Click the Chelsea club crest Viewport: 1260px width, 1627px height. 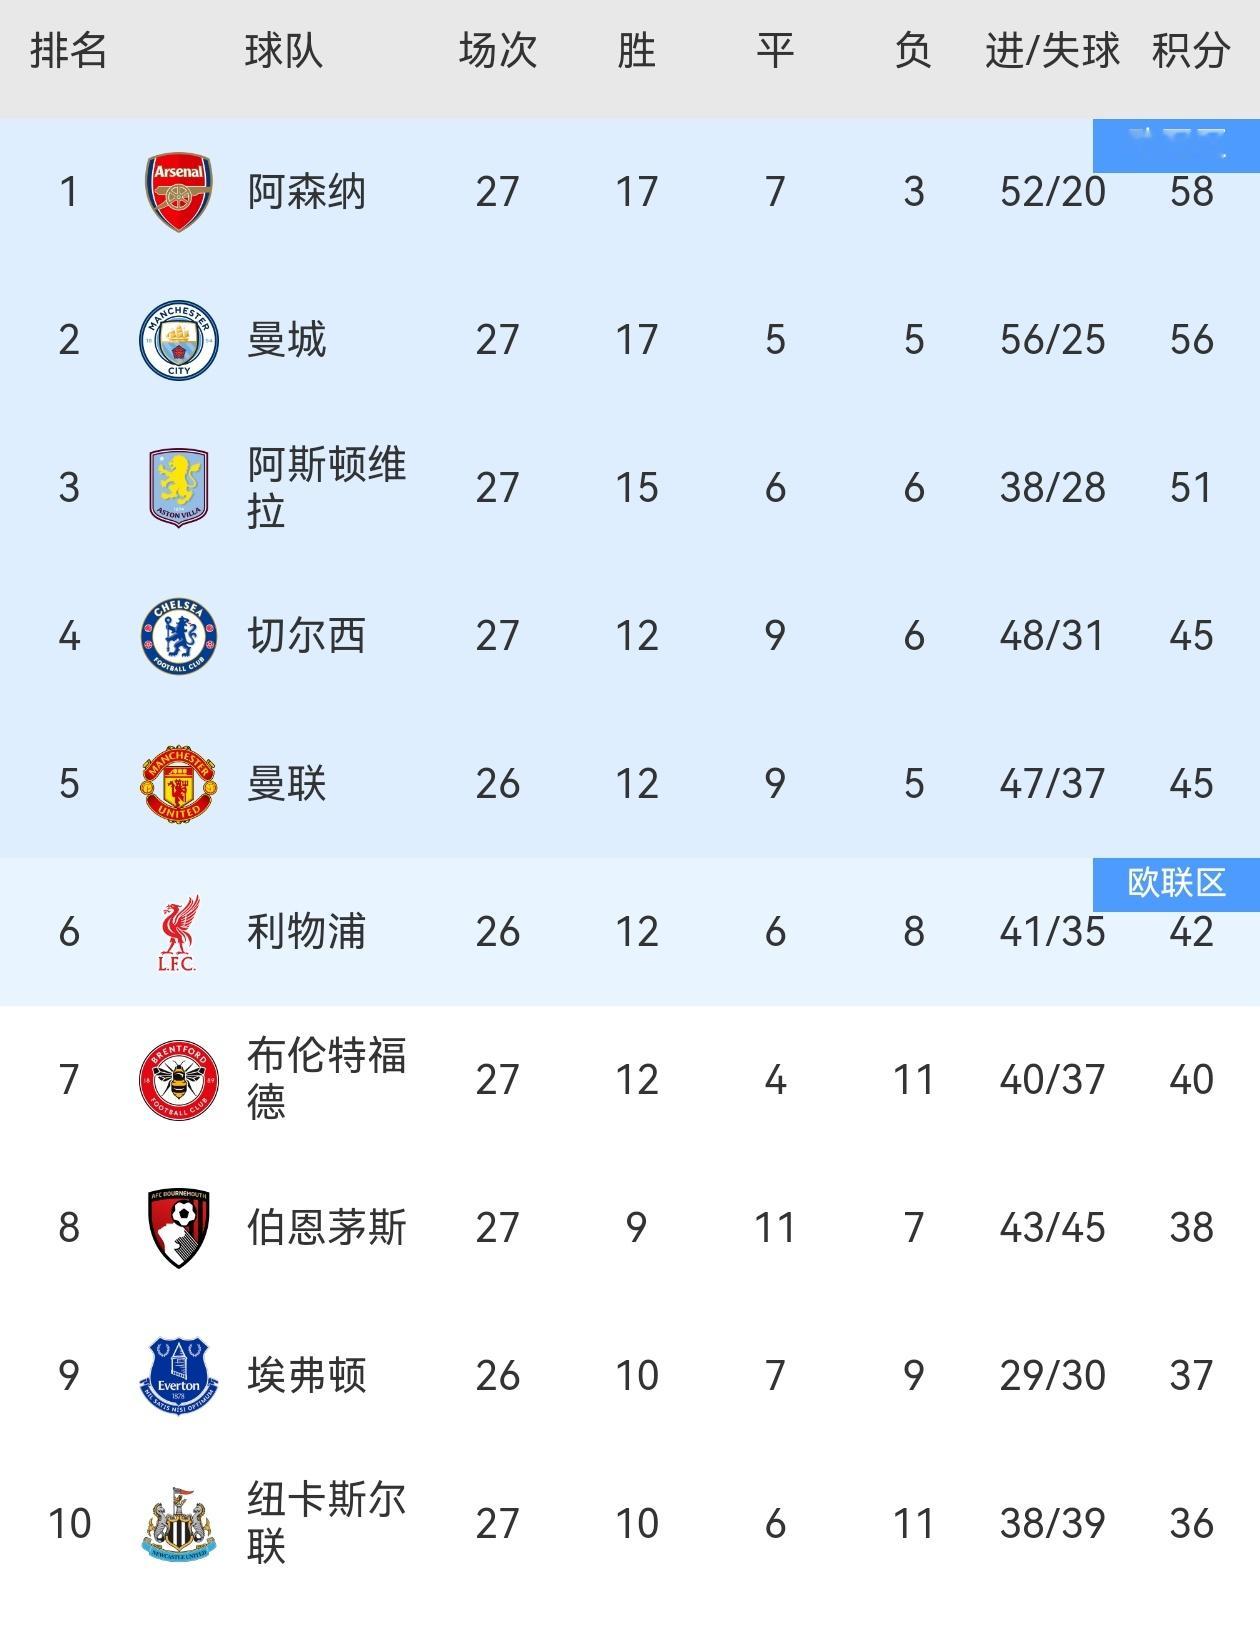point(179,636)
